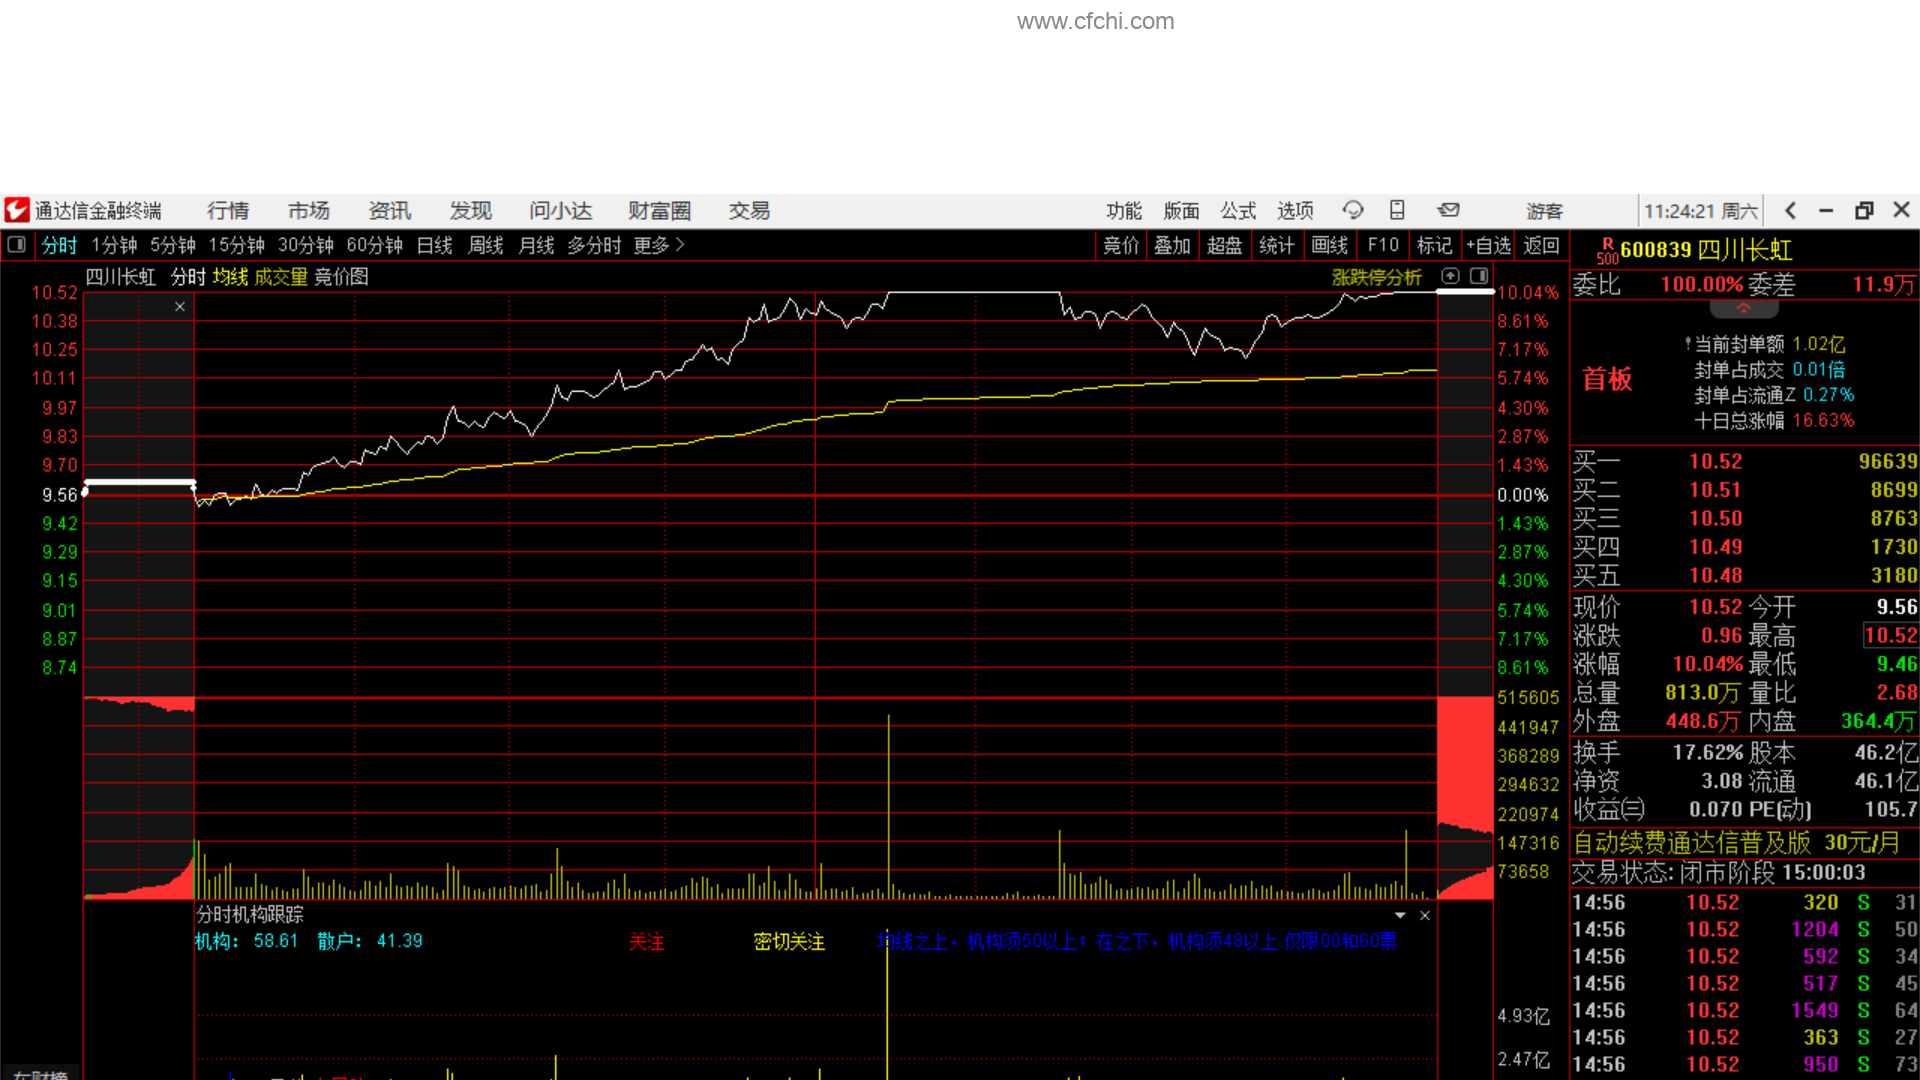Switch to the 日线 chart tab
This screenshot has height=1080, width=1920.
click(434, 245)
